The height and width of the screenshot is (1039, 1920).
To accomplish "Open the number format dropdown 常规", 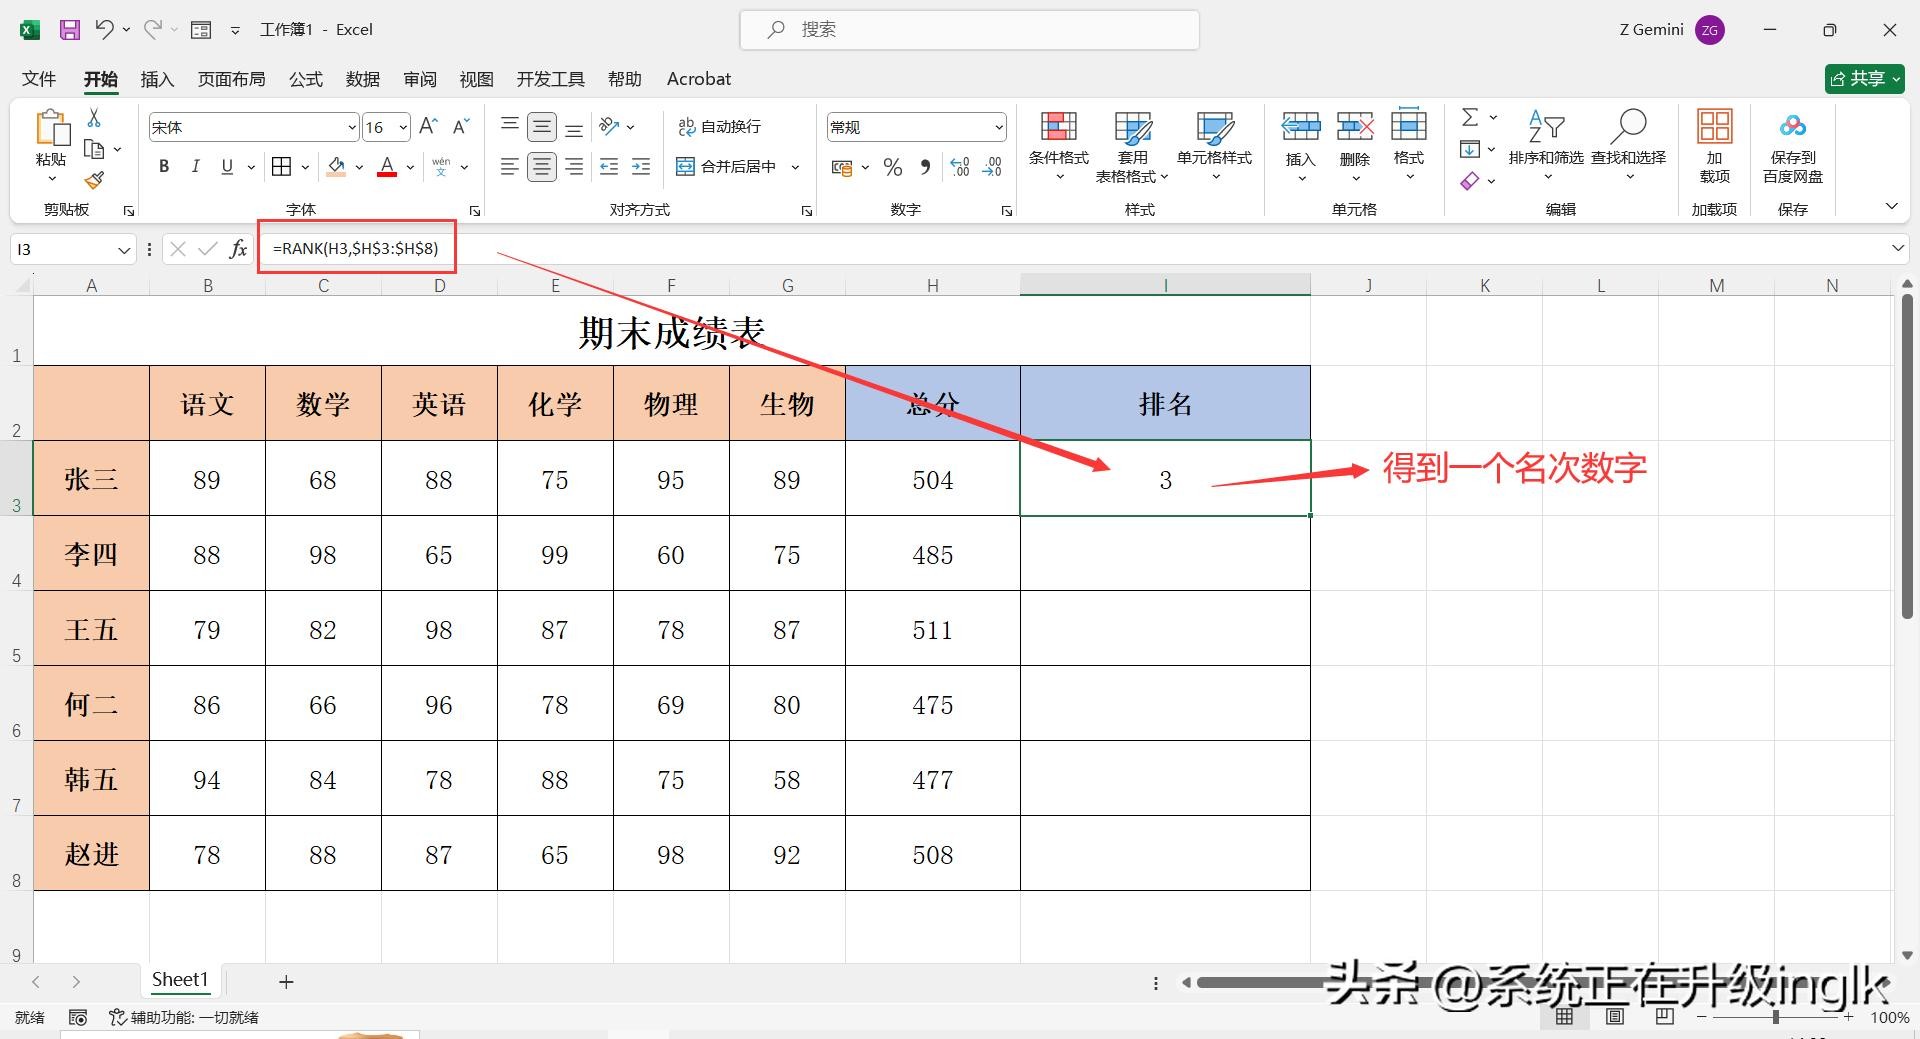I will pos(998,127).
